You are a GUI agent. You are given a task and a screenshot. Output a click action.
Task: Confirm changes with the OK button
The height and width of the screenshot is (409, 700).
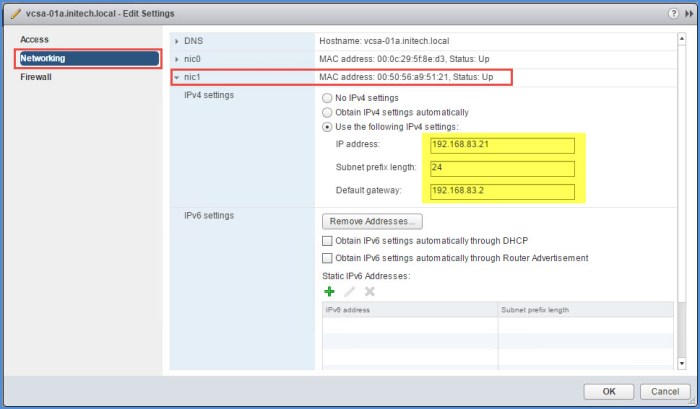[608, 392]
